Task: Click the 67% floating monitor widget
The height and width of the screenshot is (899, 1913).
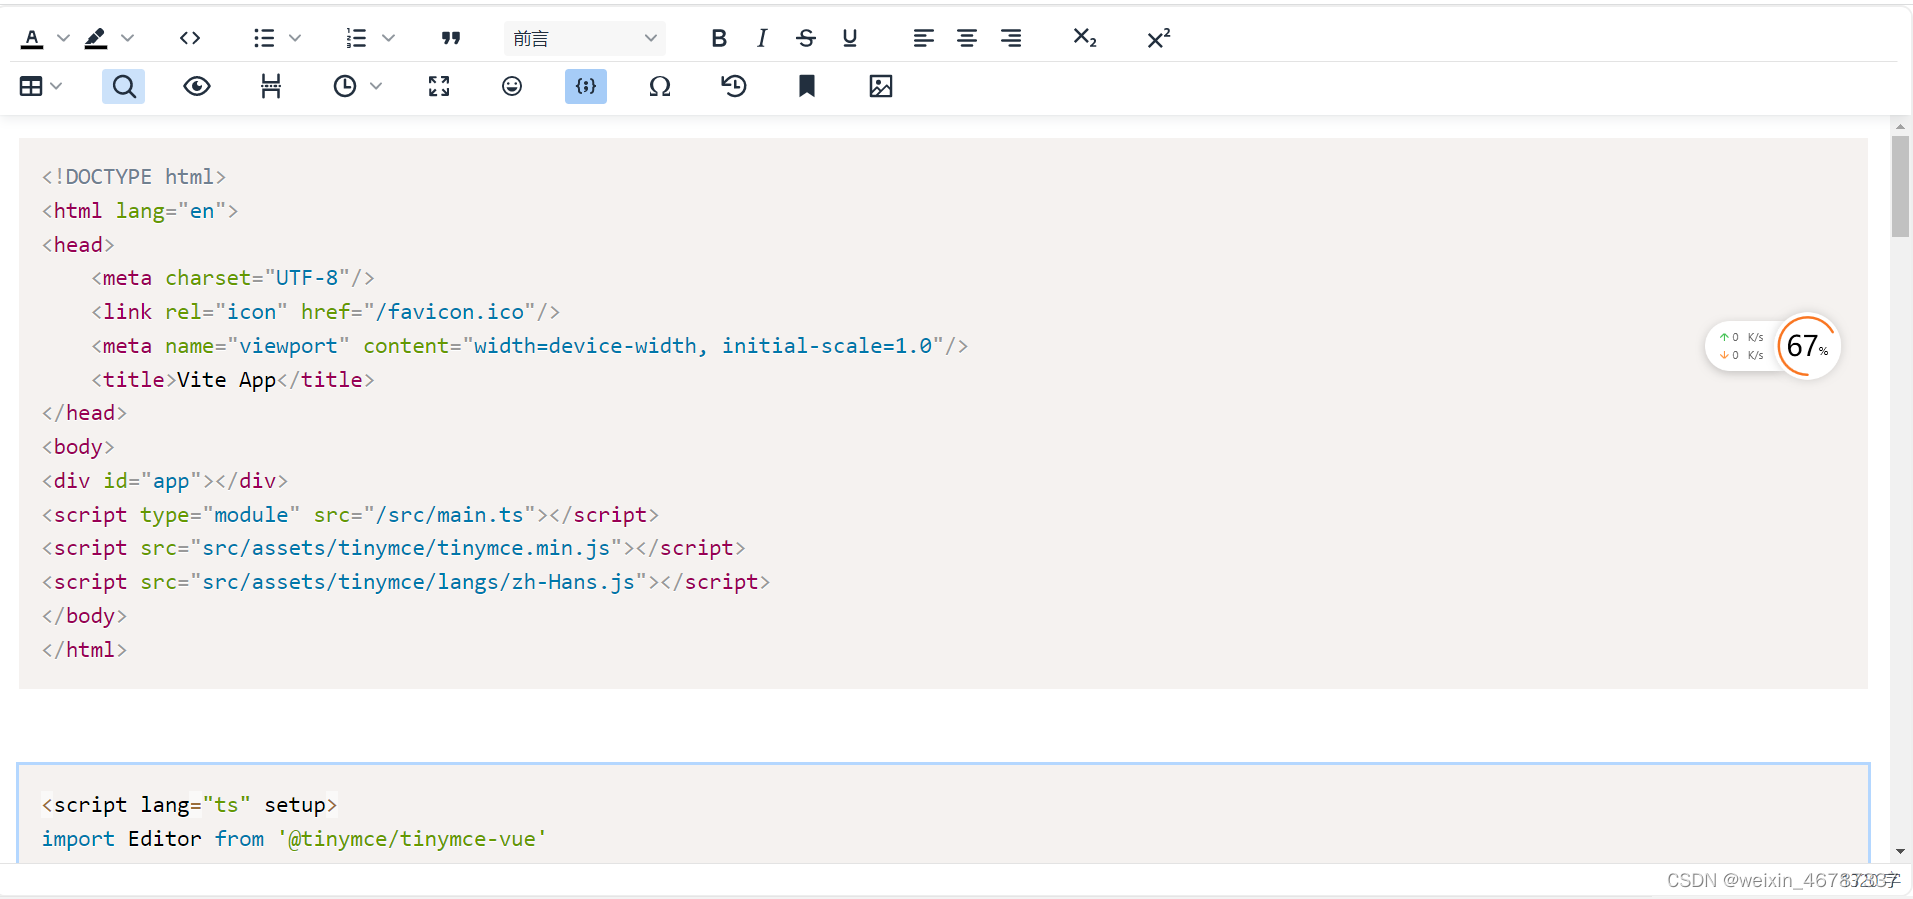Action: point(1773,346)
